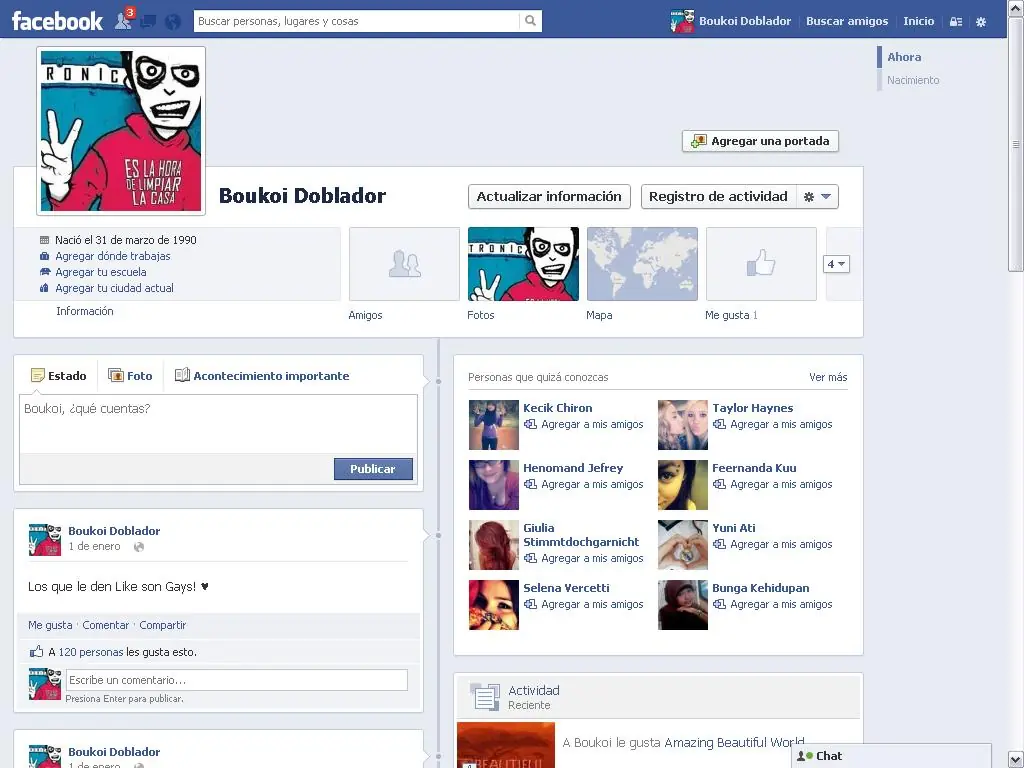Click the Actividad Reciente icon
The height and width of the screenshot is (768, 1024).
[485, 697]
